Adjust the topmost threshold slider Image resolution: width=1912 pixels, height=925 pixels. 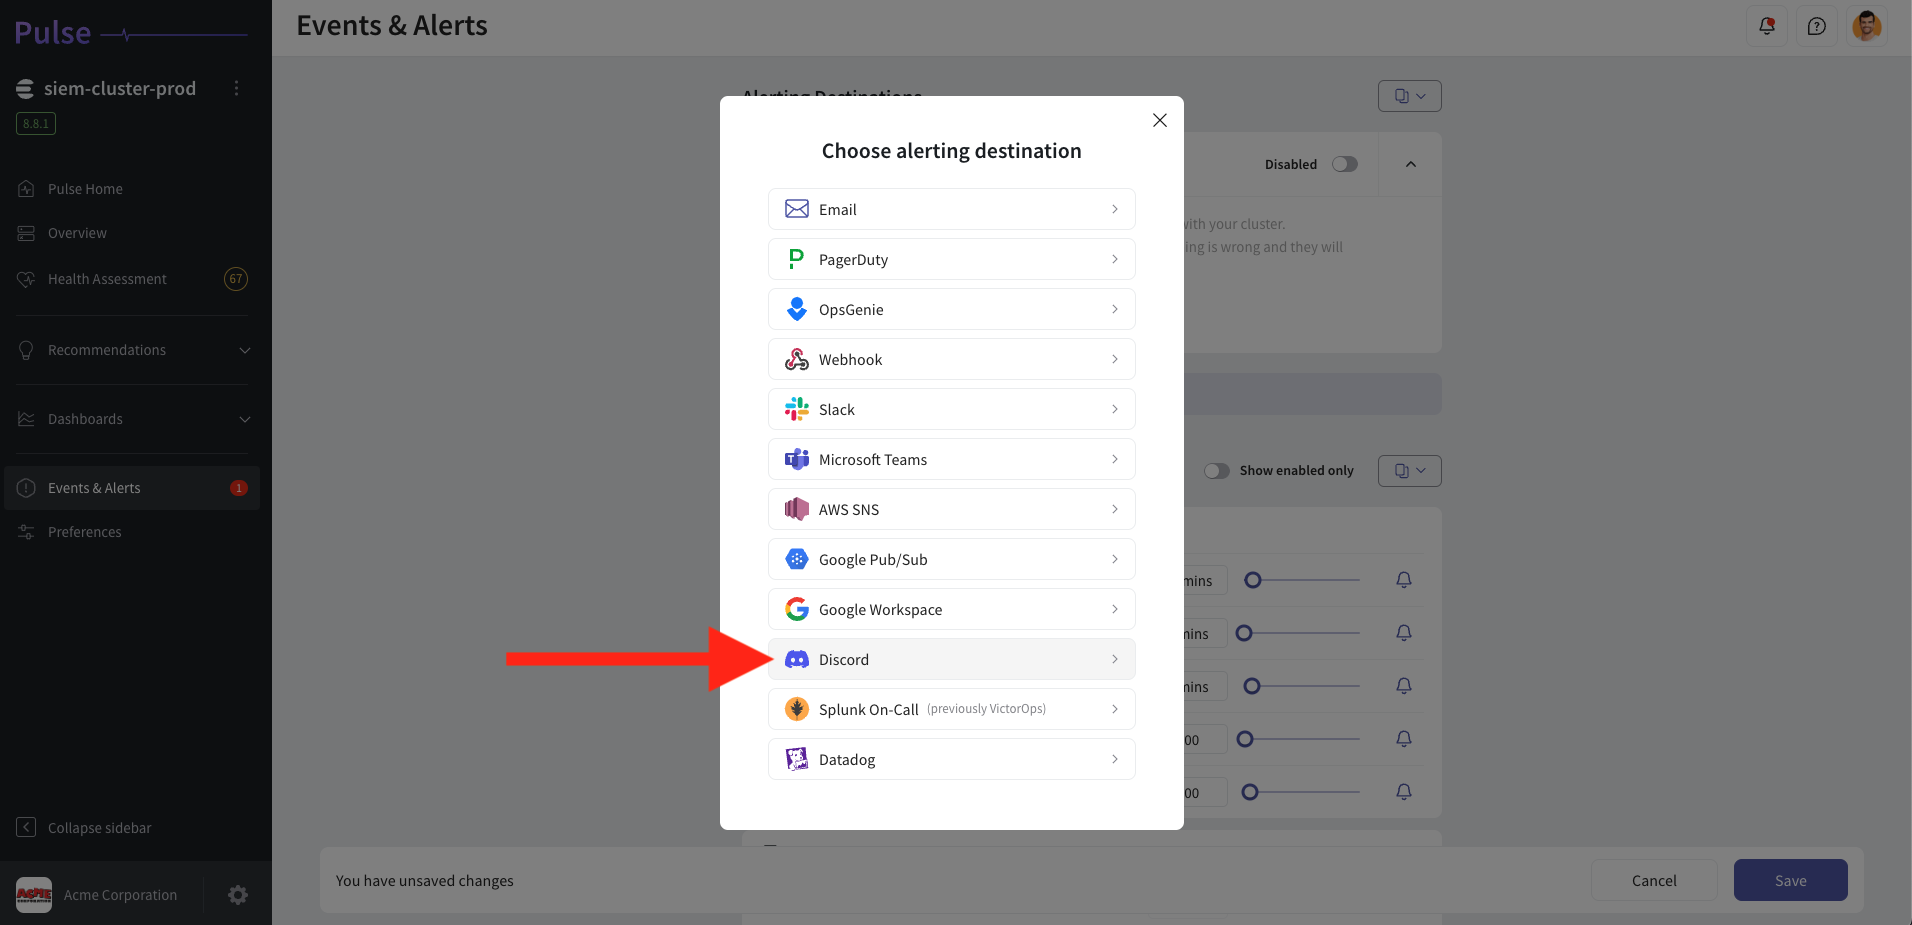pos(1253,580)
